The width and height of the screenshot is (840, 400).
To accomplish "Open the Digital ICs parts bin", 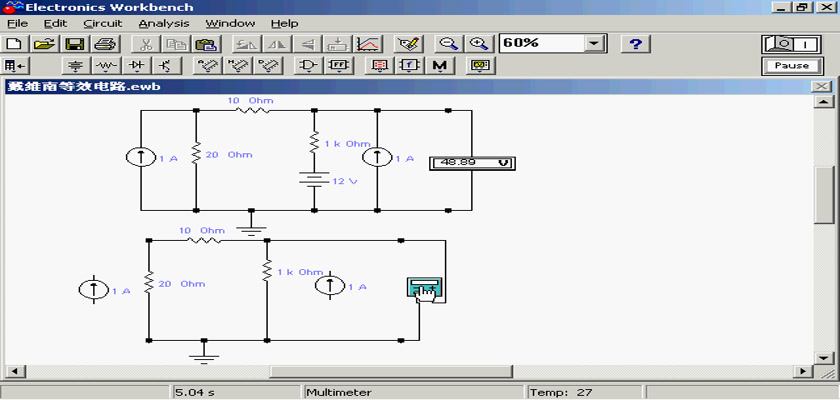I will tap(267, 66).
